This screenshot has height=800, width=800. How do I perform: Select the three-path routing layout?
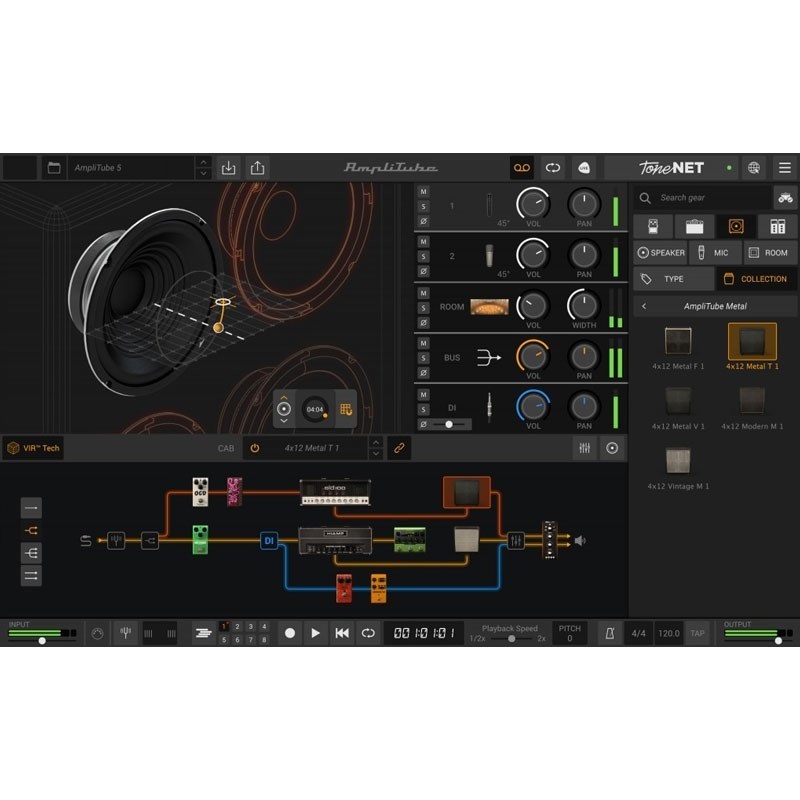pyautogui.click(x=31, y=553)
